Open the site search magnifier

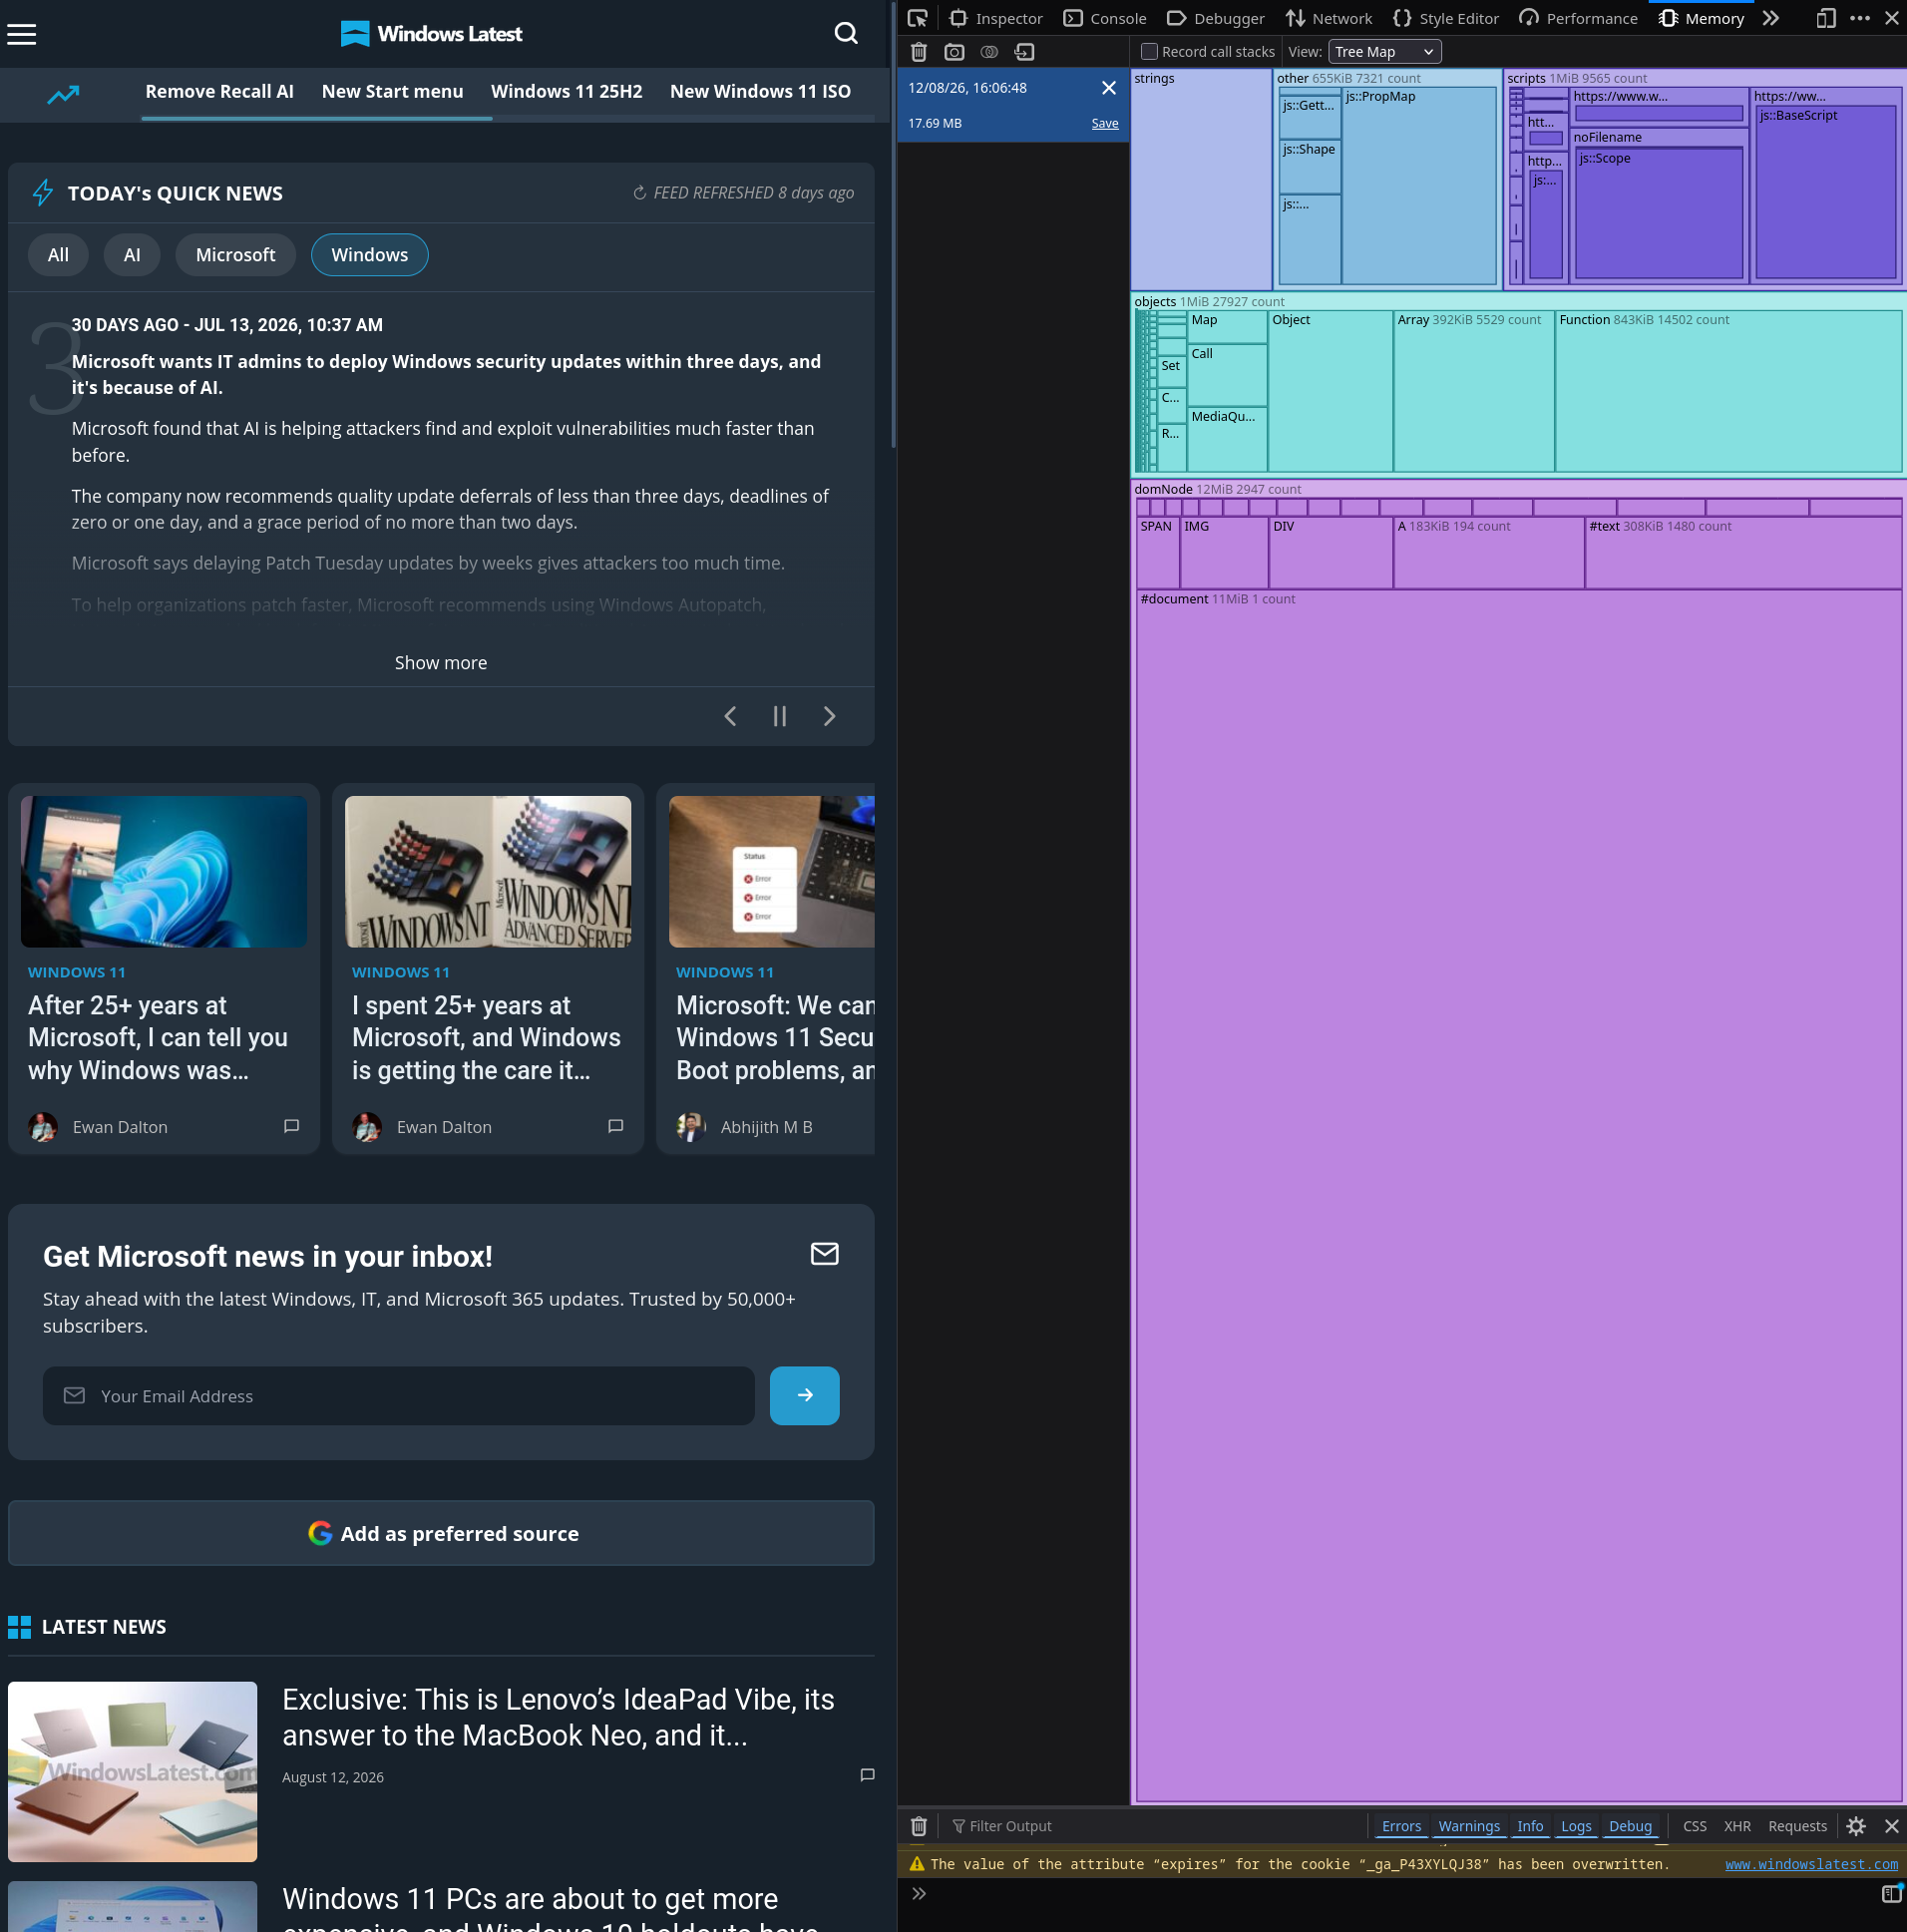pyautogui.click(x=846, y=34)
